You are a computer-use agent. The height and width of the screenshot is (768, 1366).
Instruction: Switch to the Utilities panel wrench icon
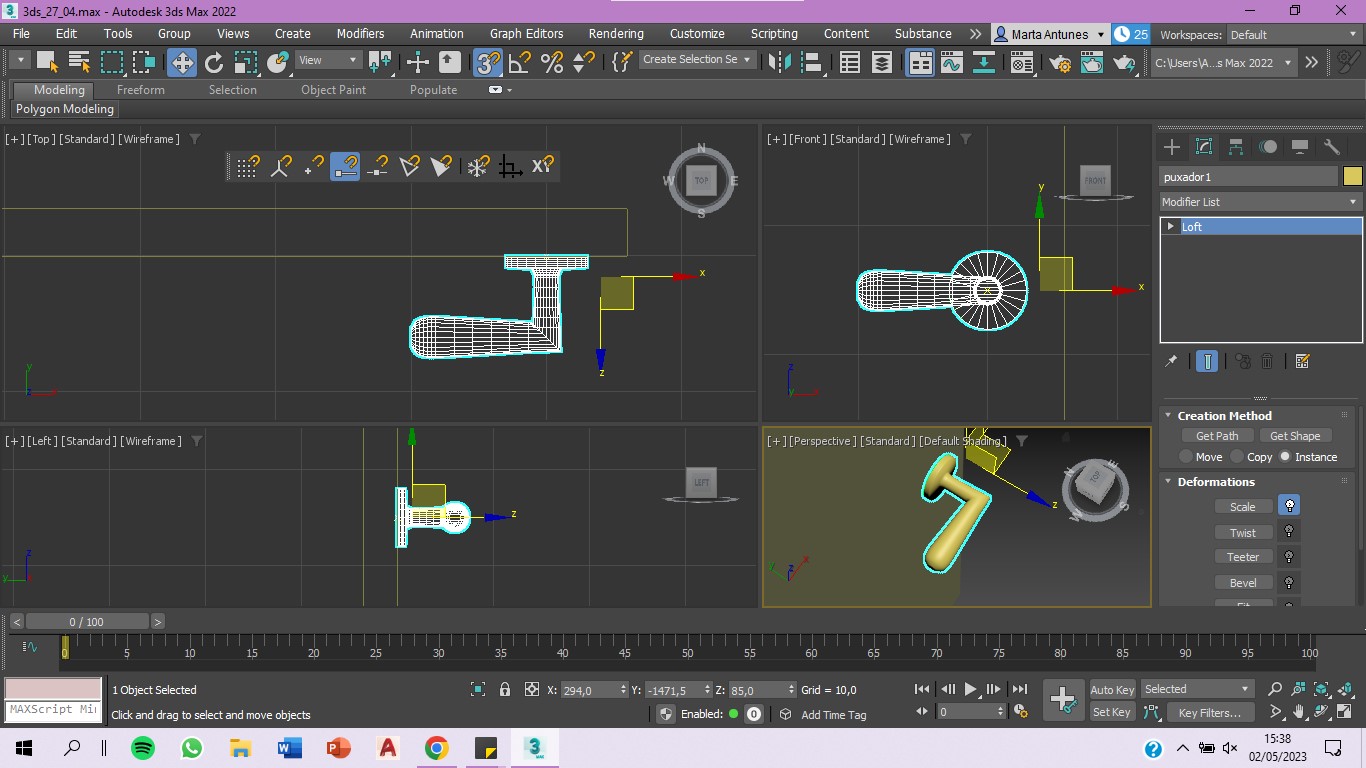tap(1332, 147)
